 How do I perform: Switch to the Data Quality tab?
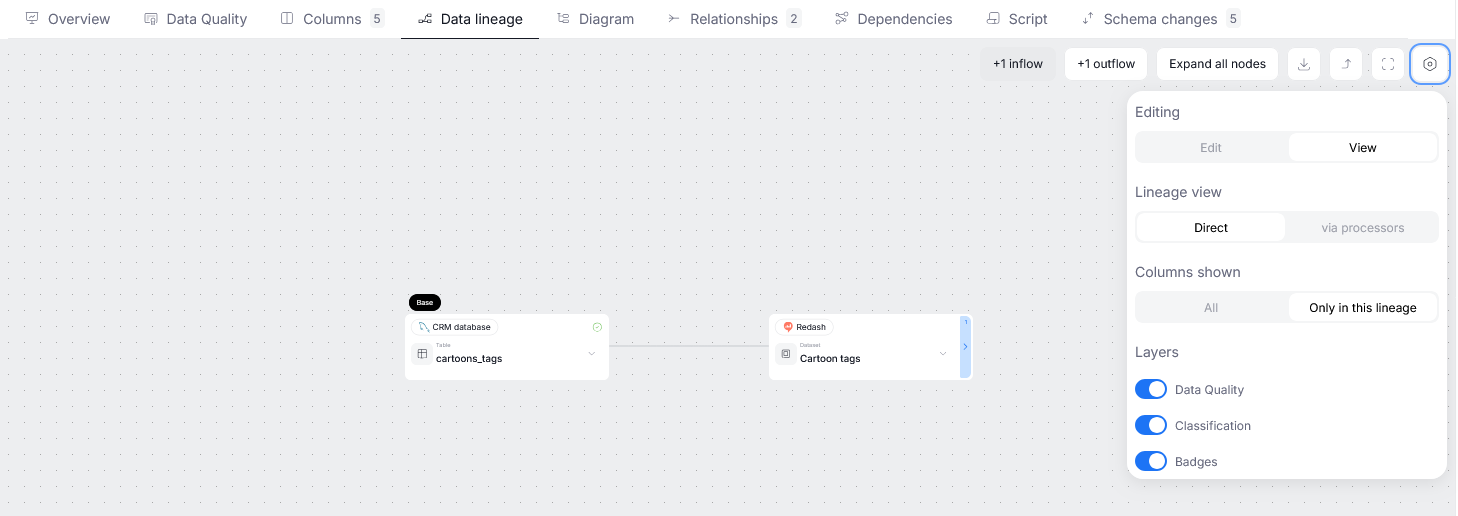point(195,19)
